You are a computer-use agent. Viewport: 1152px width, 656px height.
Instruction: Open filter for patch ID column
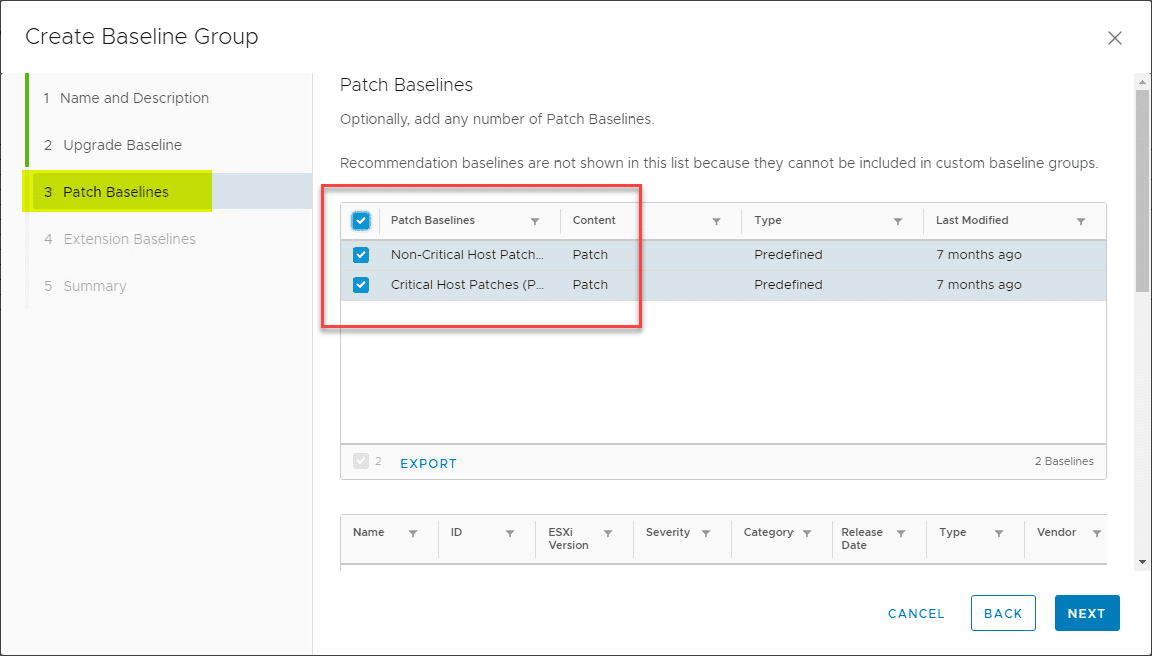pos(510,534)
